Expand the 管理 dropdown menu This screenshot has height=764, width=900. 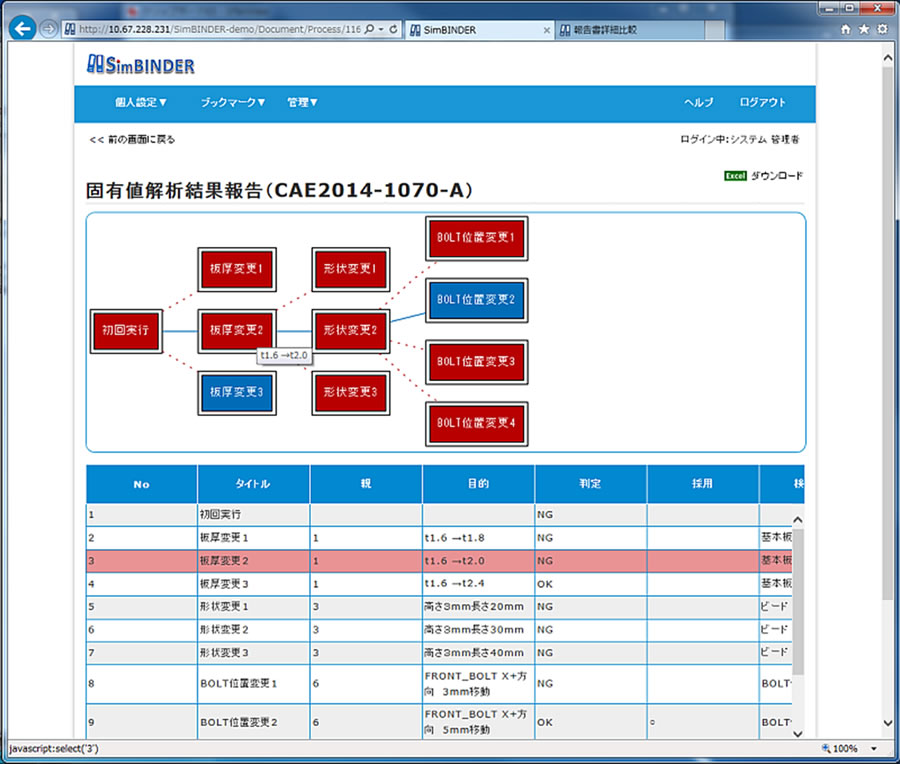pyautogui.click(x=302, y=102)
